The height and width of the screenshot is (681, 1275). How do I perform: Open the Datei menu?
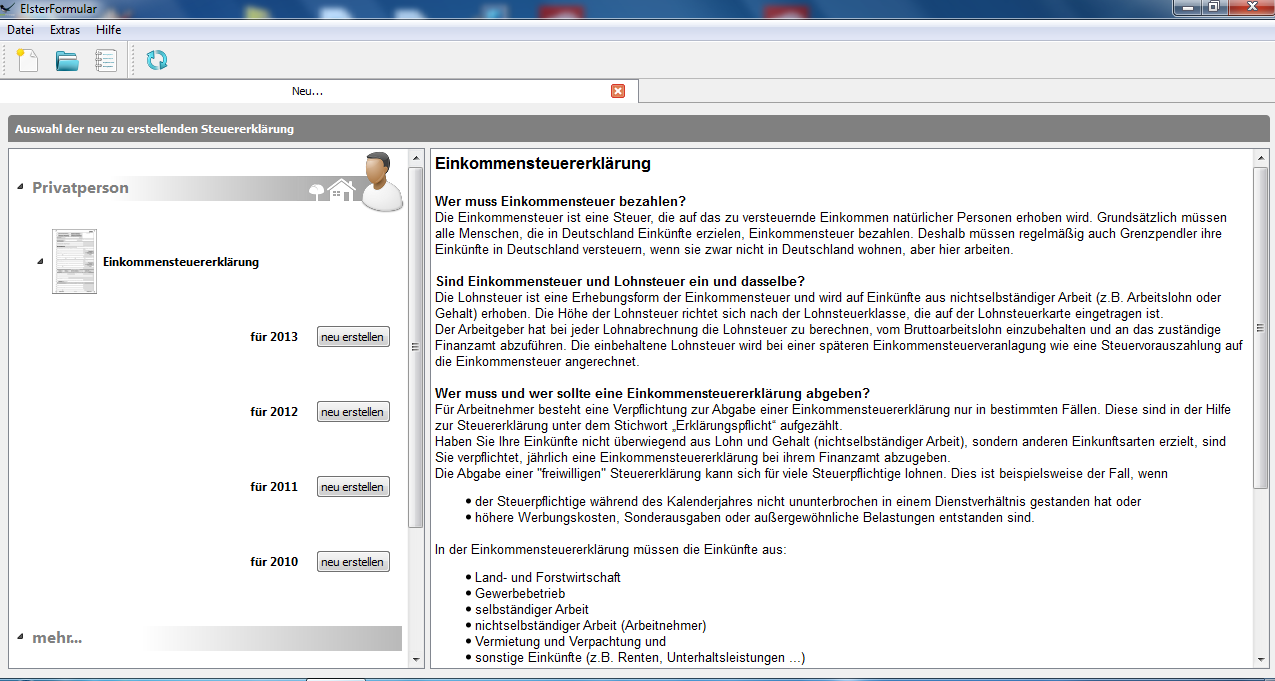coord(21,30)
